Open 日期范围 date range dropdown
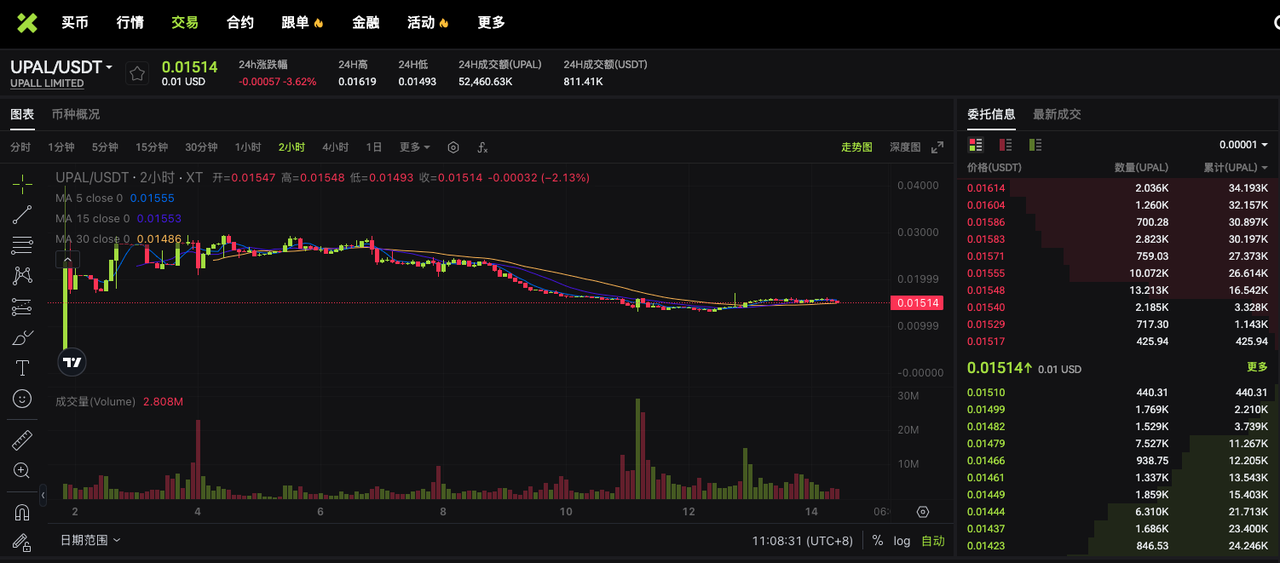The height and width of the screenshot is (563, 1280). coord(90,540)
